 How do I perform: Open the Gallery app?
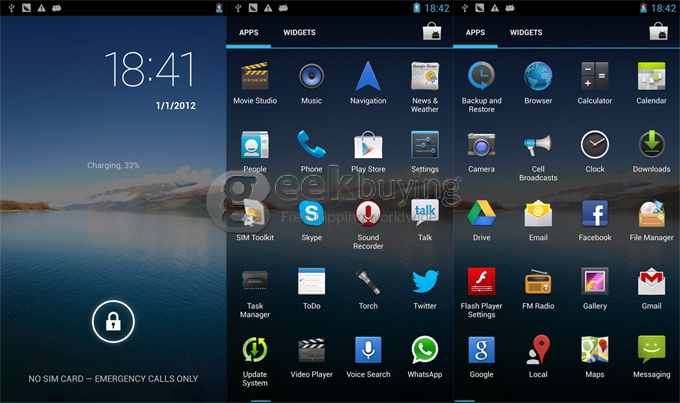pos(595,282)
